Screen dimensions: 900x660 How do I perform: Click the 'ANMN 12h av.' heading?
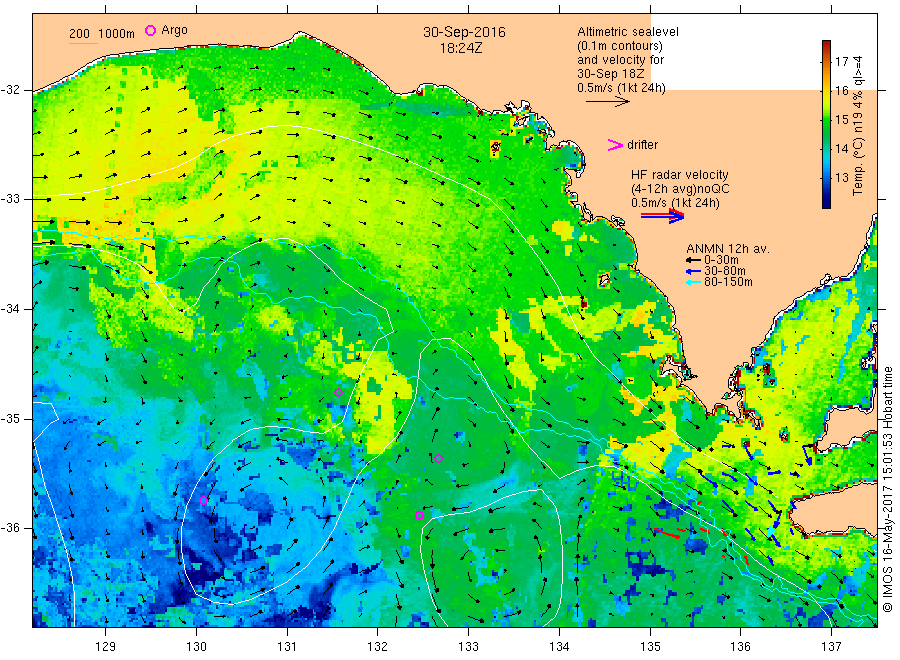(x=728, y=249)
